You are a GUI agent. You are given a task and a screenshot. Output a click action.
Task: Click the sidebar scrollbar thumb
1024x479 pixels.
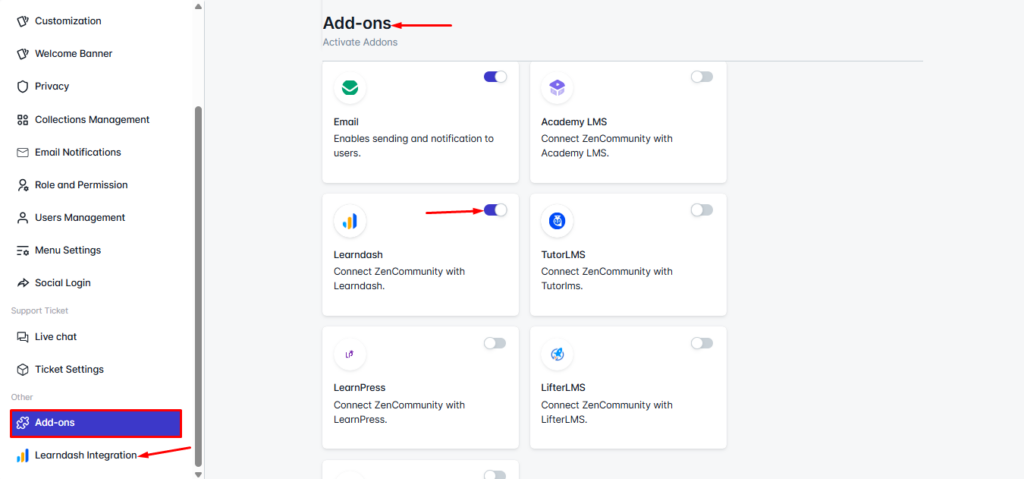199,286
